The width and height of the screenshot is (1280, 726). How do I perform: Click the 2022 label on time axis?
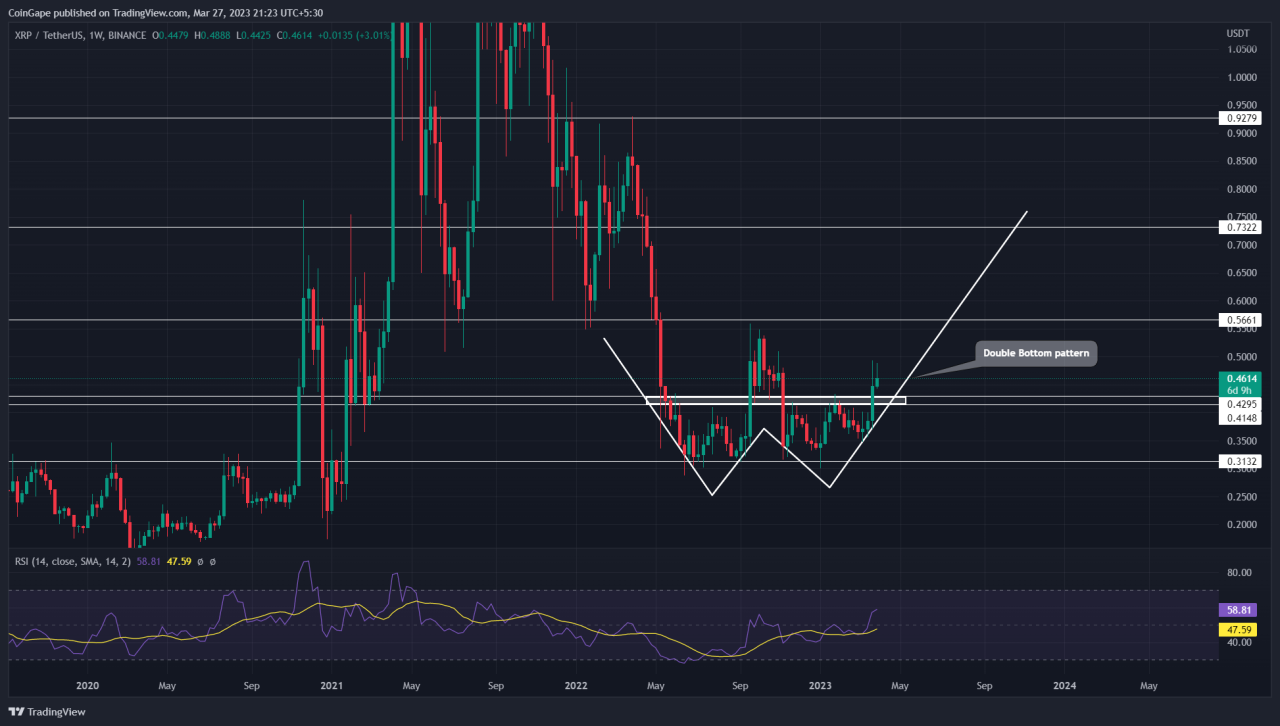point(576,686)
